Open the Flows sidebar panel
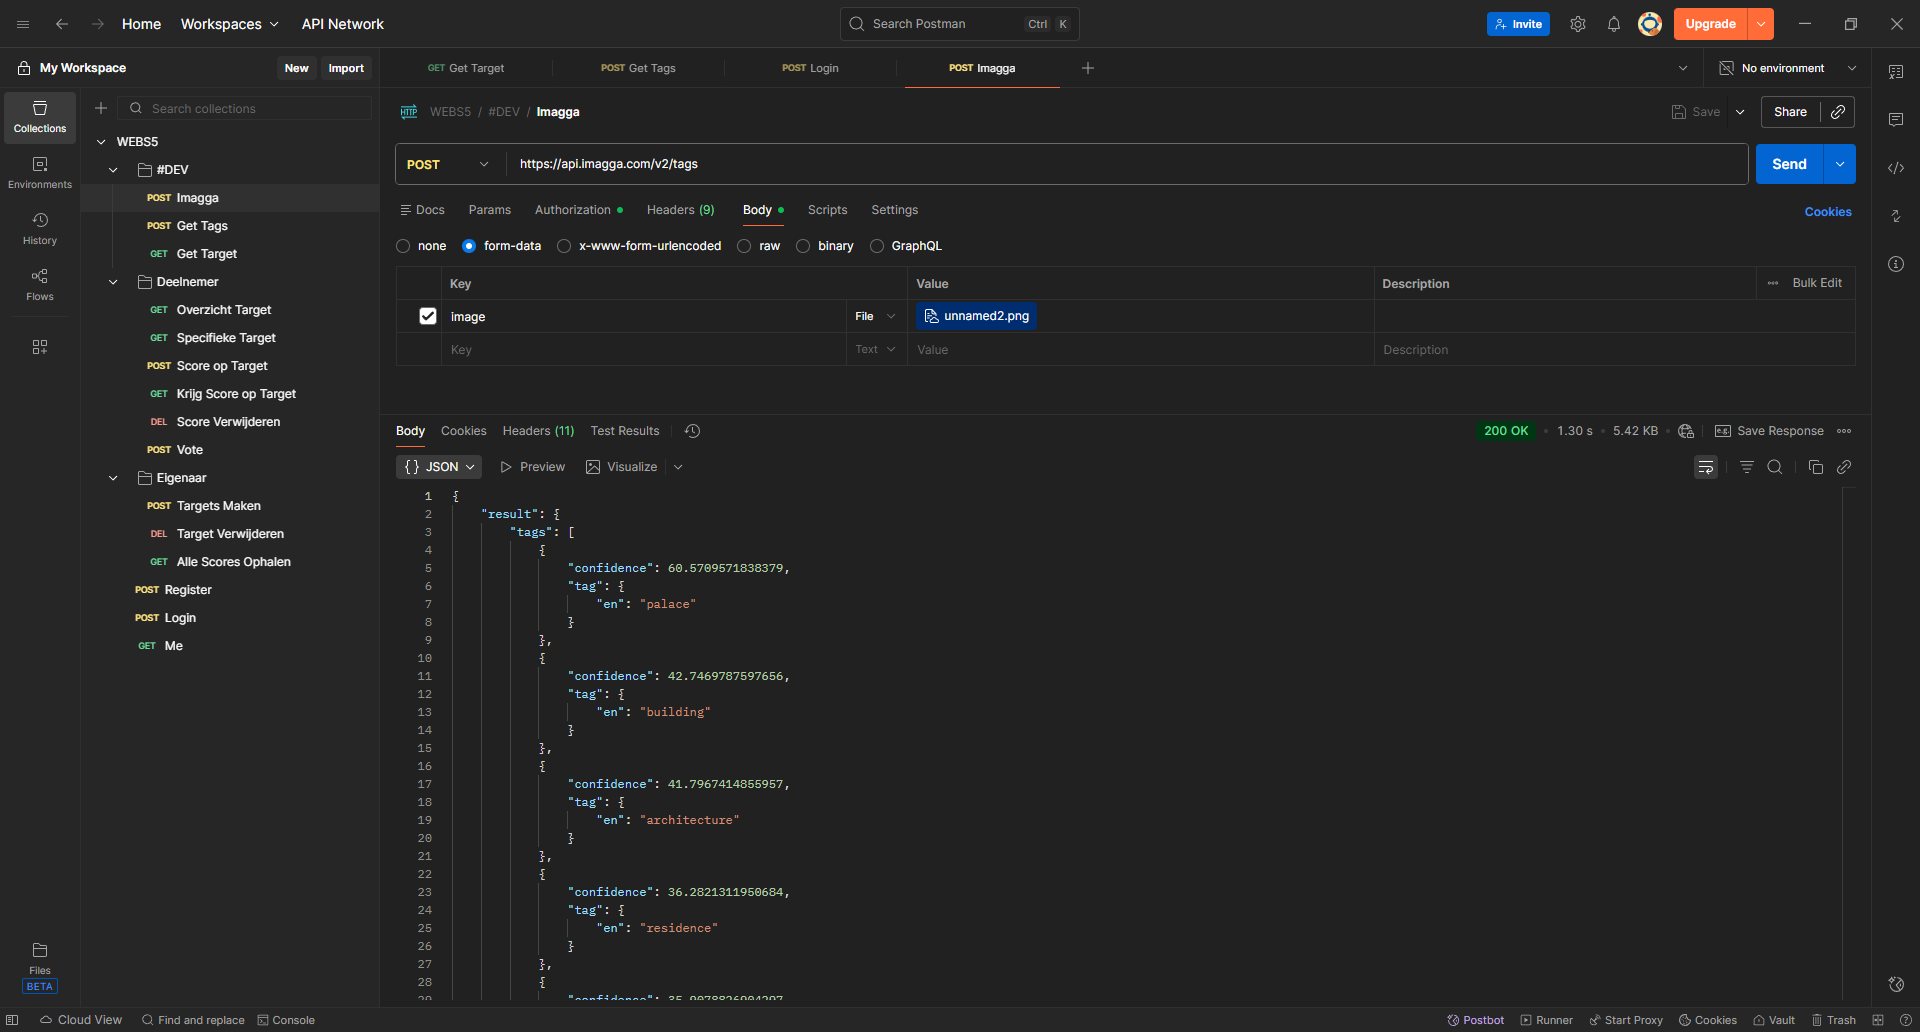 click(40, 284)
